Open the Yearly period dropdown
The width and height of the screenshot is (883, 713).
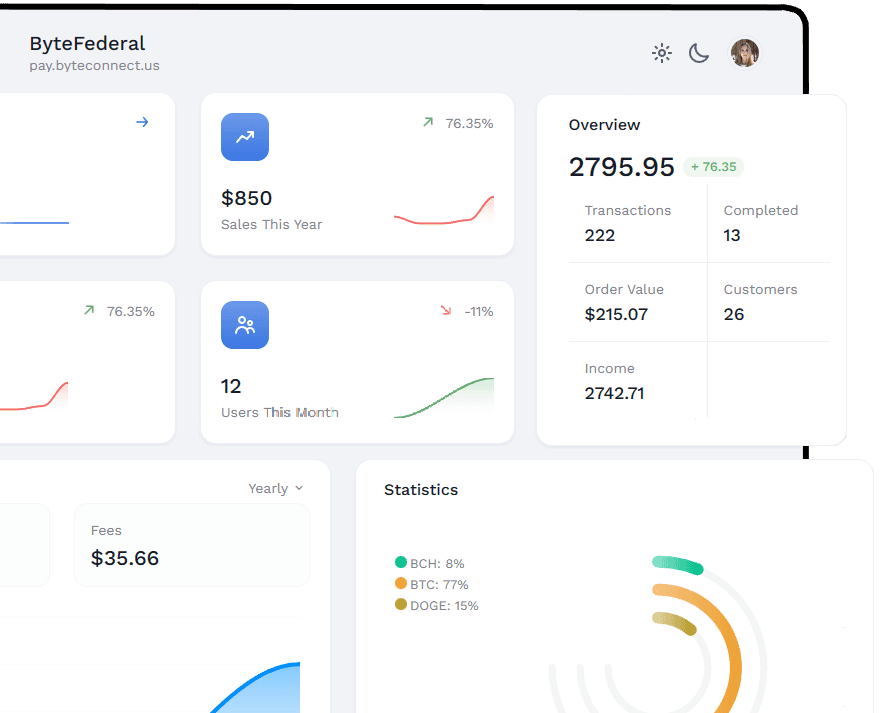pyautogui.click(x=276, y=488)
